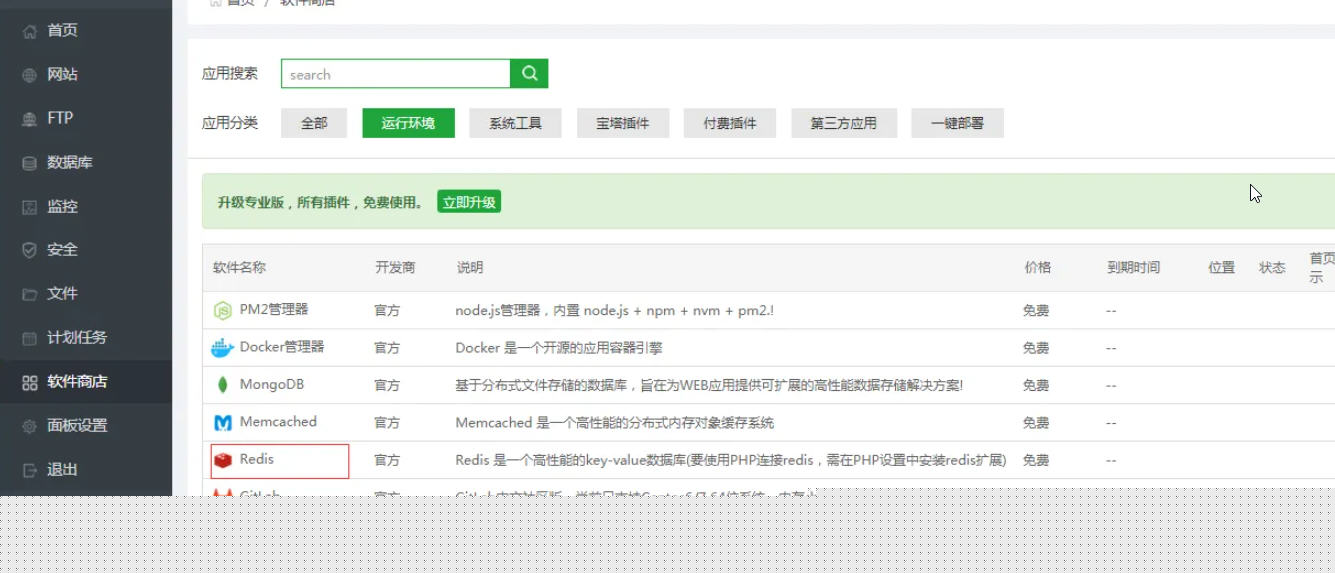1335x573 pixels.
Task: Open 首页 home in the sidebar
Action: (x=62, y=30)
